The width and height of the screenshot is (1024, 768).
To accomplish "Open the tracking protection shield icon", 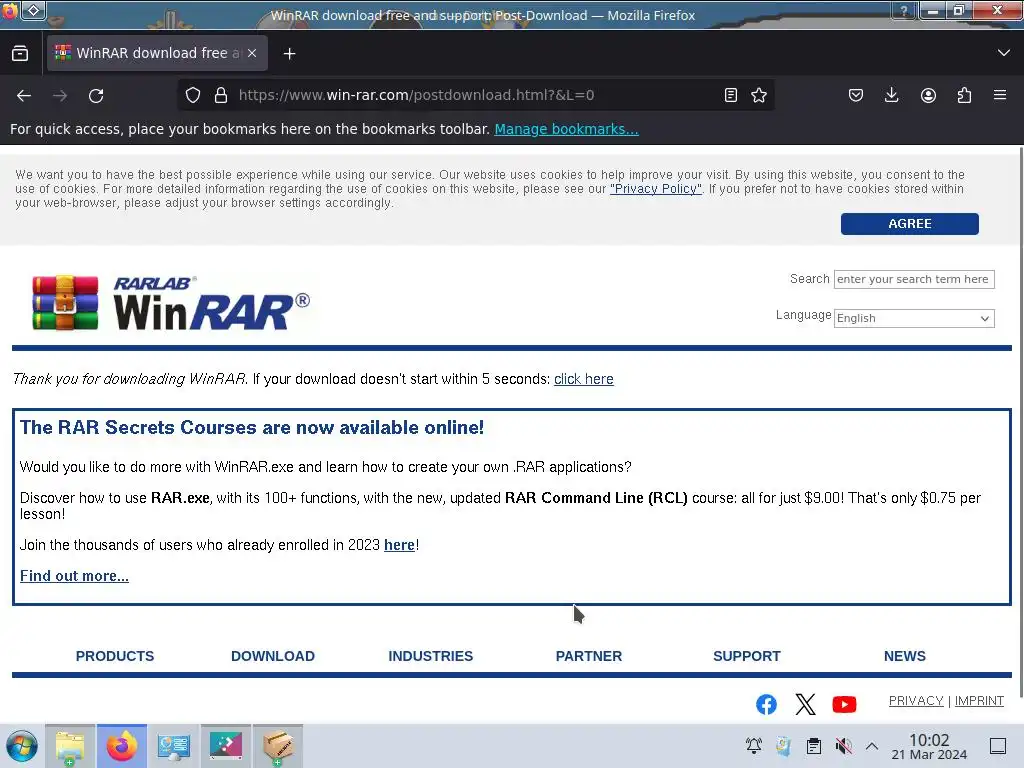I will [193, 95].
